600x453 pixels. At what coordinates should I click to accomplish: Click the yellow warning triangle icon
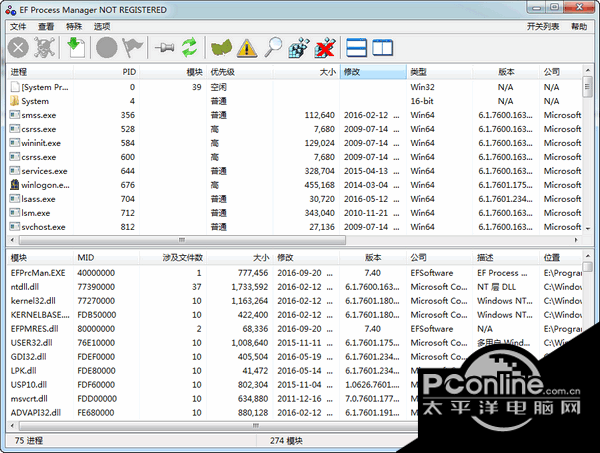247,48
